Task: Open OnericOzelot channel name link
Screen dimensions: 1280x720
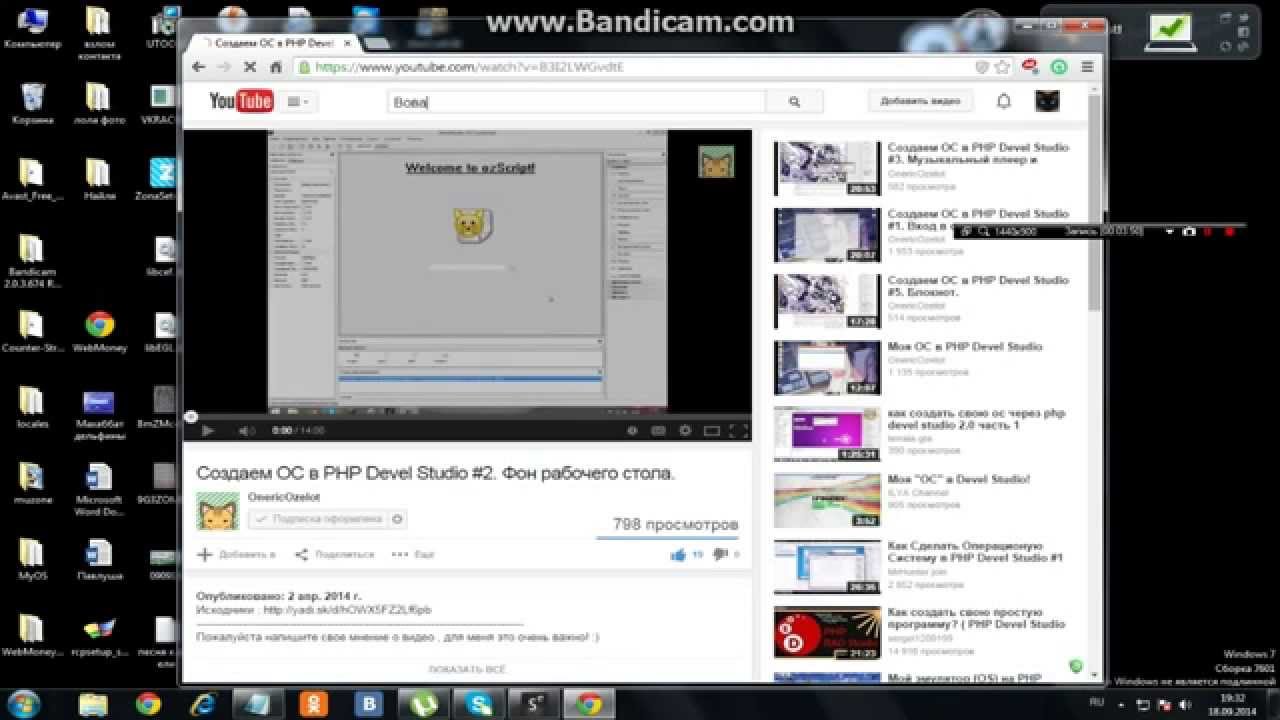Action: tap(284, 497)
